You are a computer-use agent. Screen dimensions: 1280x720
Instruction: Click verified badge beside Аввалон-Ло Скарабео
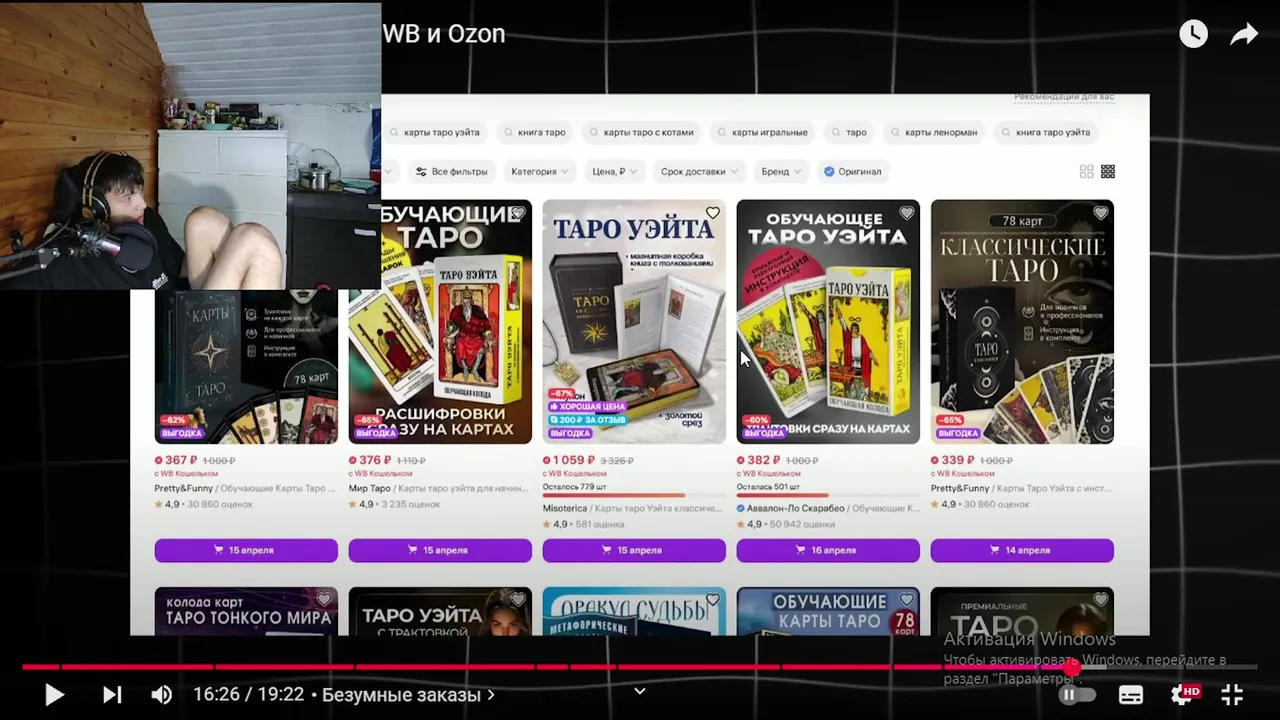point(741,508)
